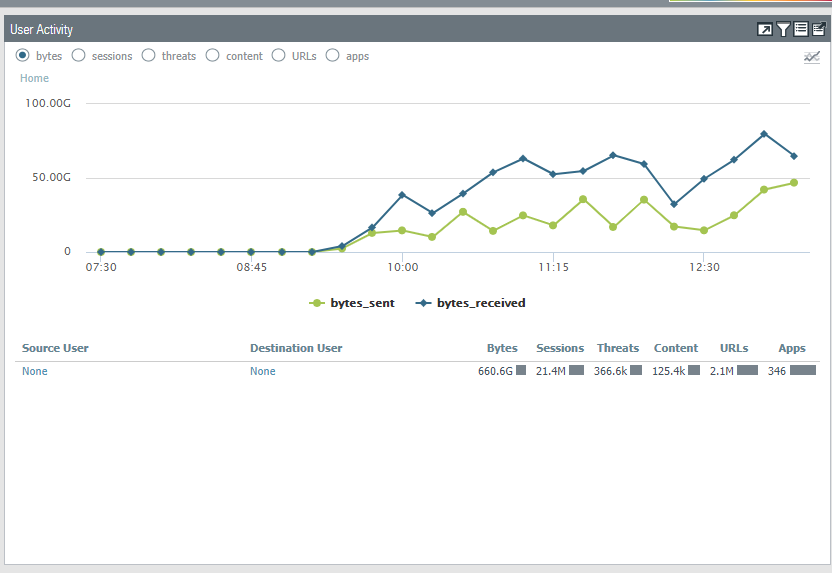Select the sessions radio button
The height and width of the screenshot is (573, 832).
[78, 56]
